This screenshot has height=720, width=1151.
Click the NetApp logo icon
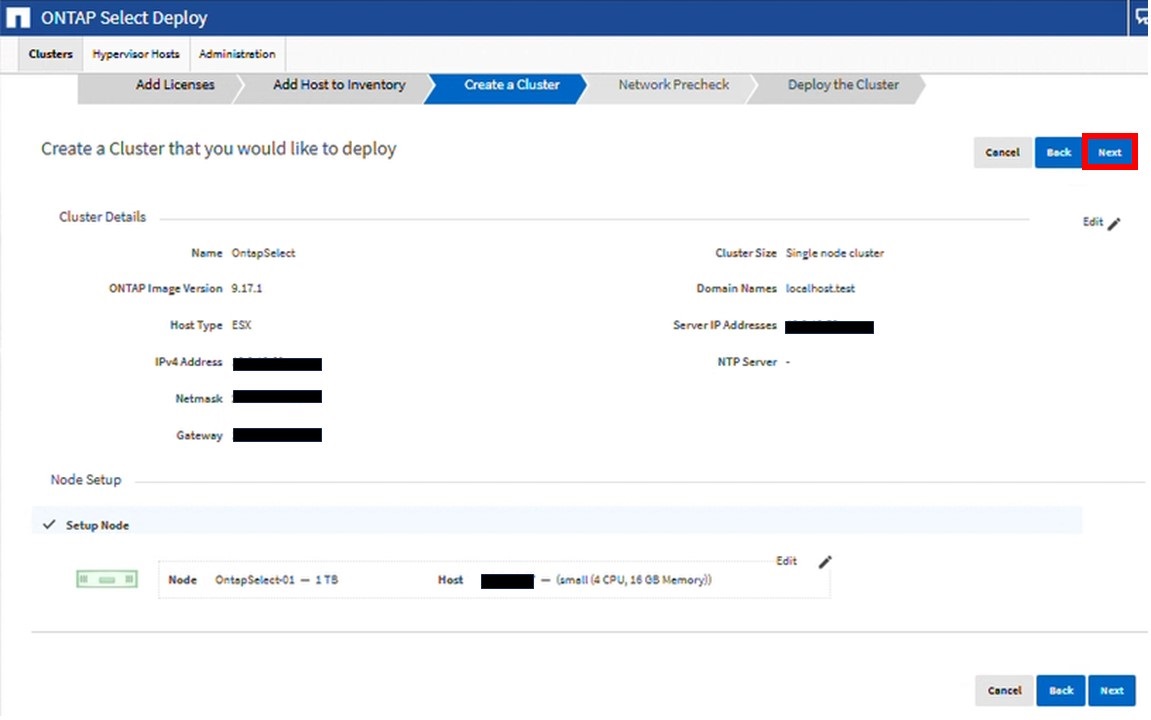point(18,18)
